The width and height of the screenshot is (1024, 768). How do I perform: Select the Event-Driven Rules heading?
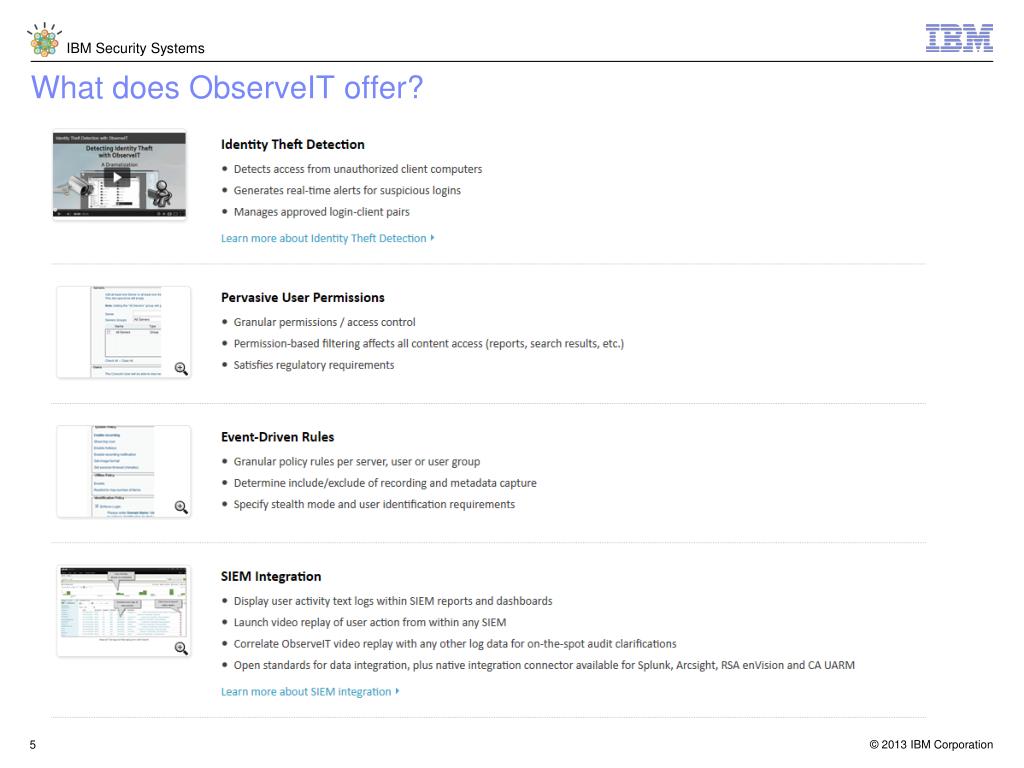coord(278,437)
